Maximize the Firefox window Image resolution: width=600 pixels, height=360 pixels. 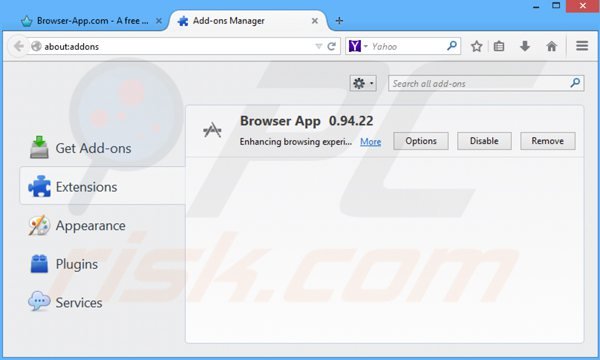click(x=556, y=5)
